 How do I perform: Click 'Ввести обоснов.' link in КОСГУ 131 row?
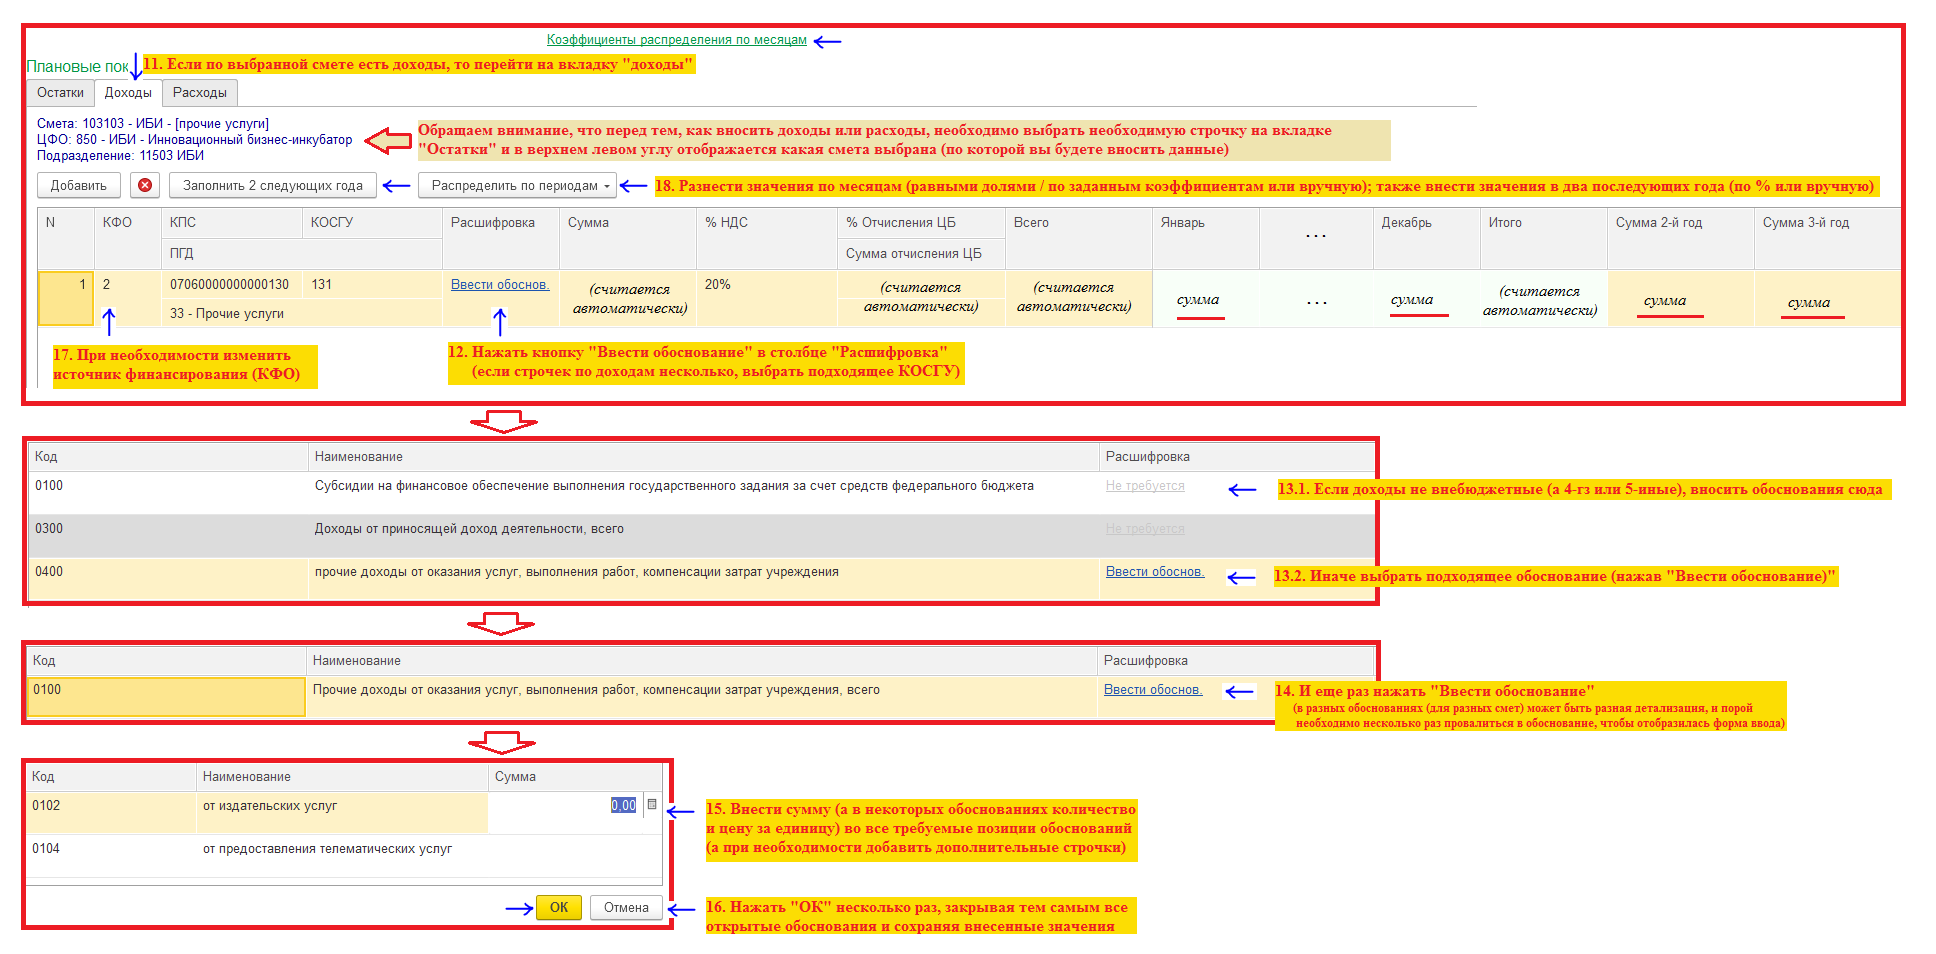499,285
